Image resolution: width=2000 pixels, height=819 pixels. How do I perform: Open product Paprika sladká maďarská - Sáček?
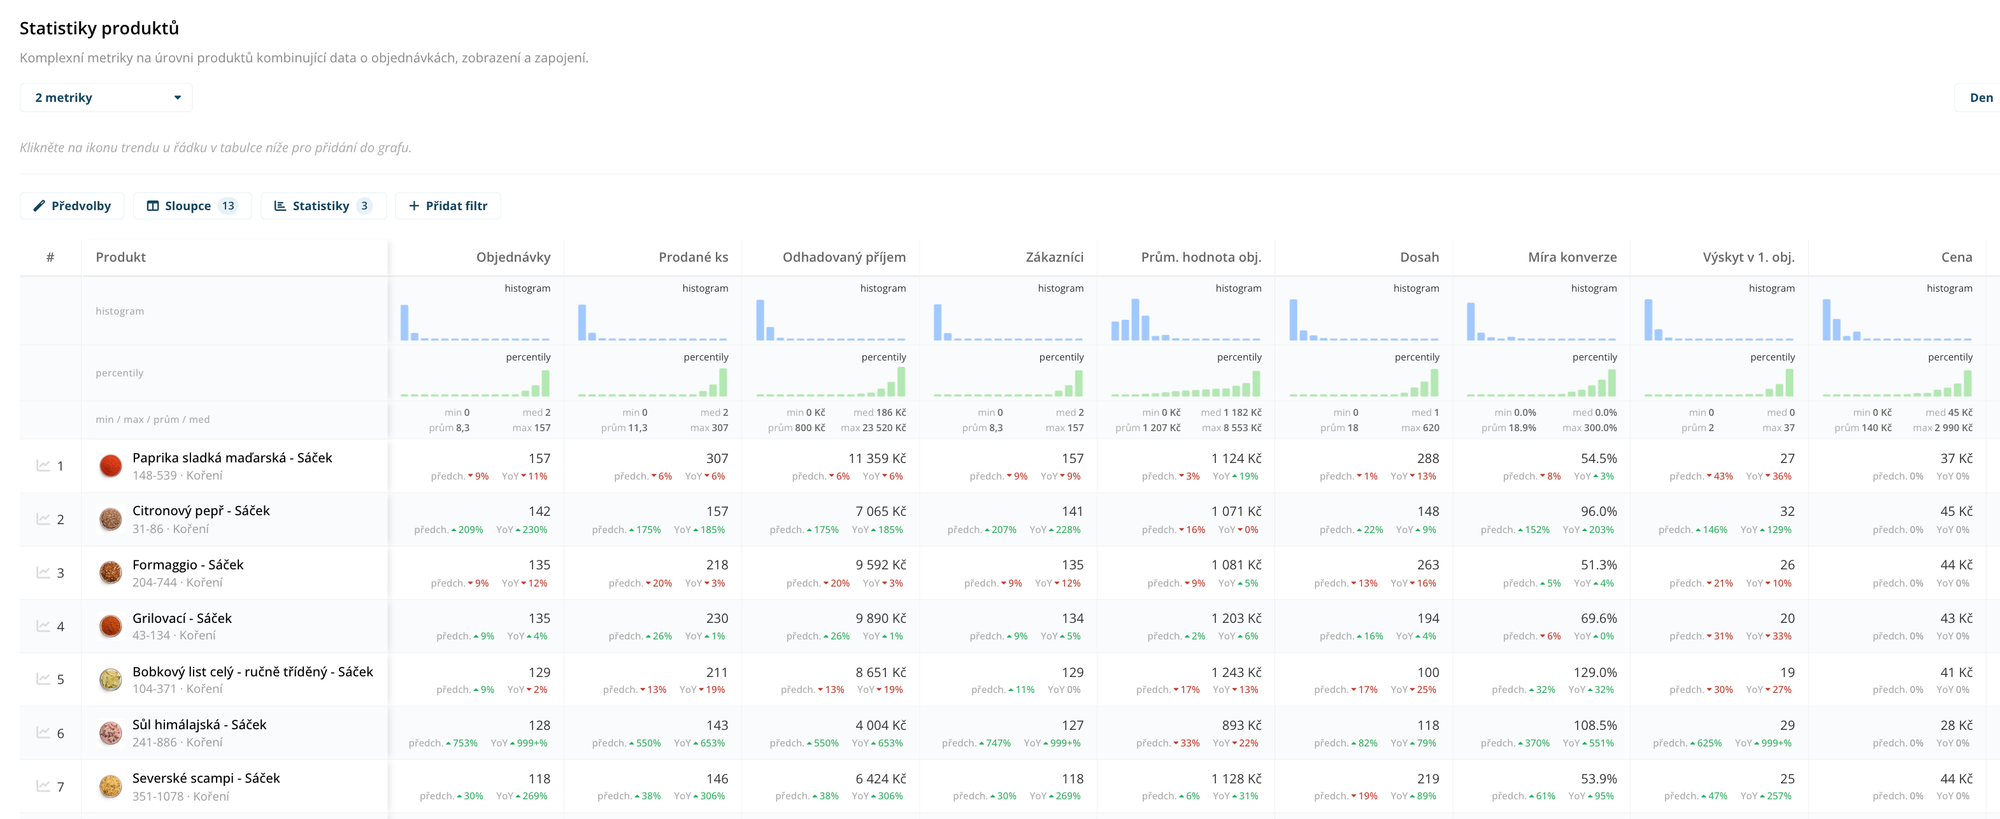tap(232, 458)
